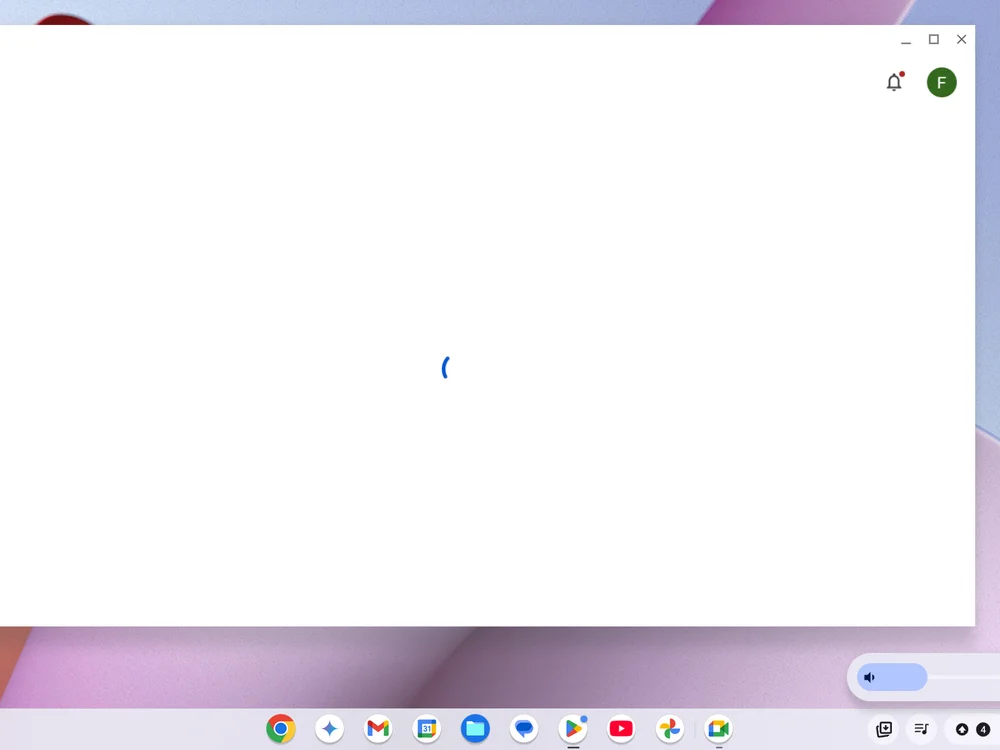
Task: Launch Google Chrome from the shelf
Action: click(281, 728)
